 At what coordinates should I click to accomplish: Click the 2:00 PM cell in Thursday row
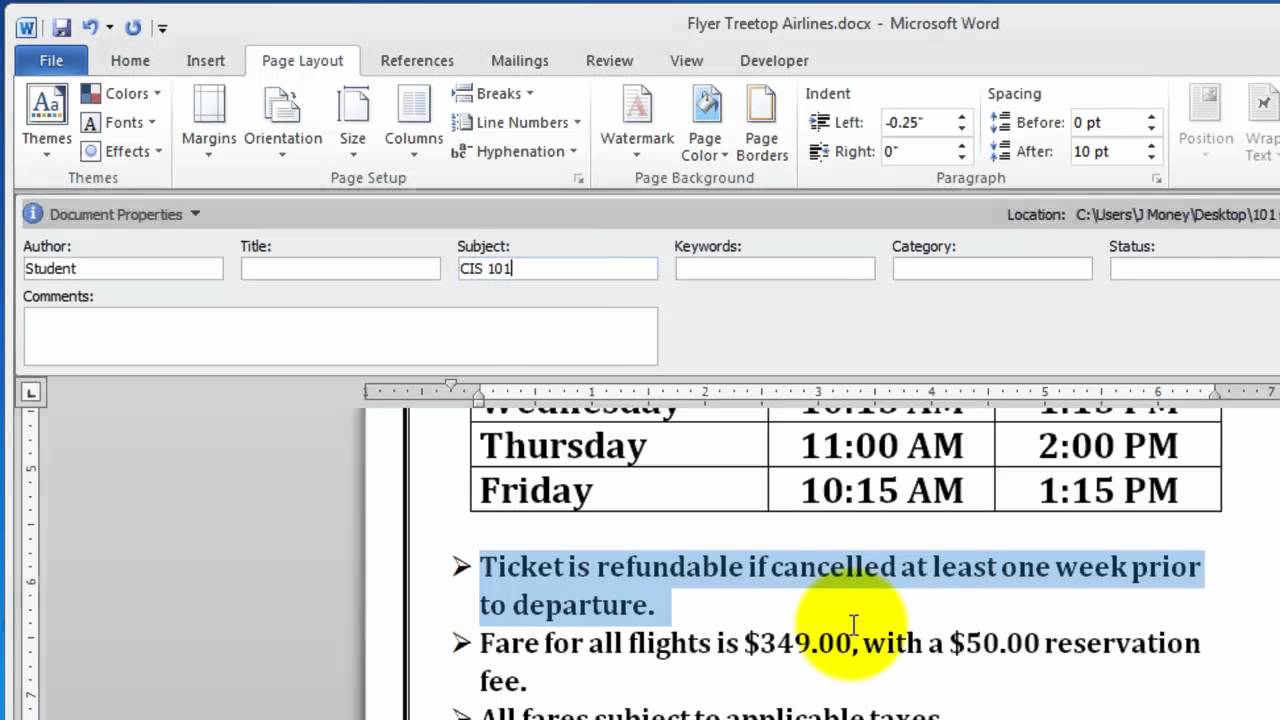(x=1108, y=445)
